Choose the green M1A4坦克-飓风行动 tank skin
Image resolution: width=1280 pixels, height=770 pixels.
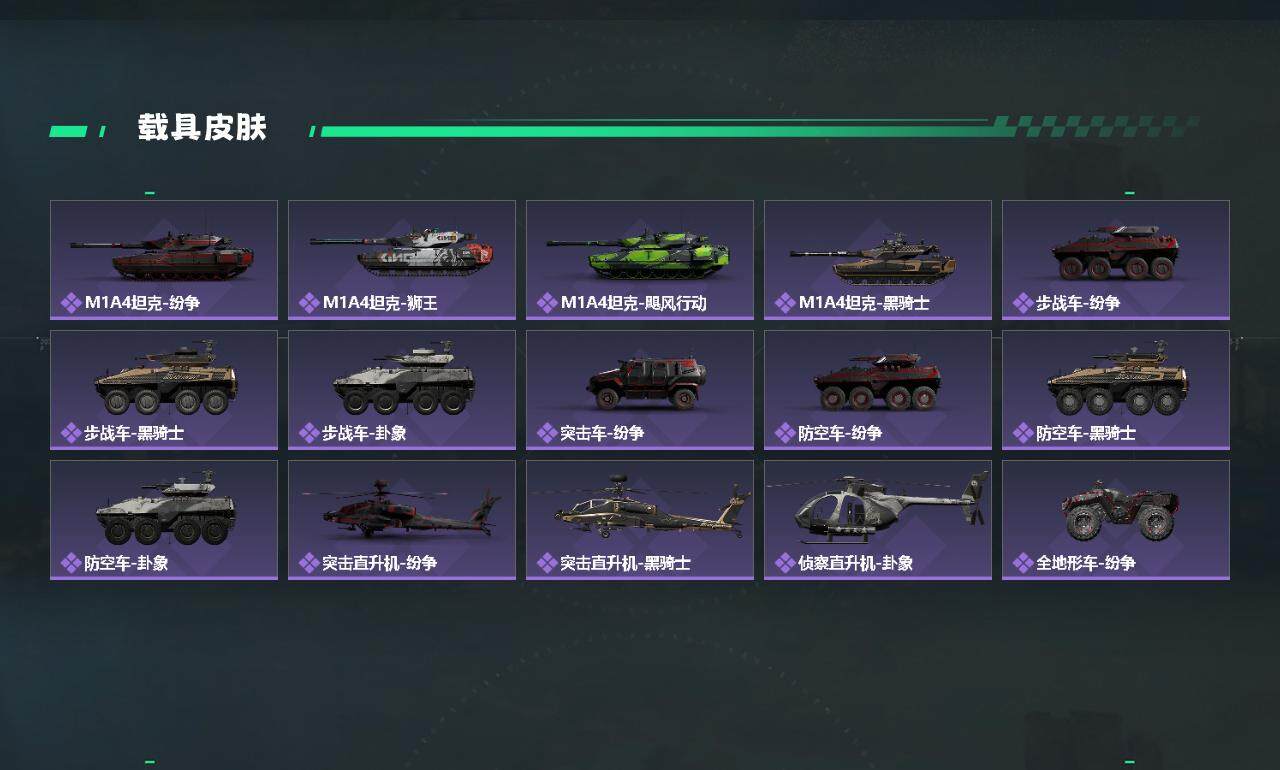[640, 260]
